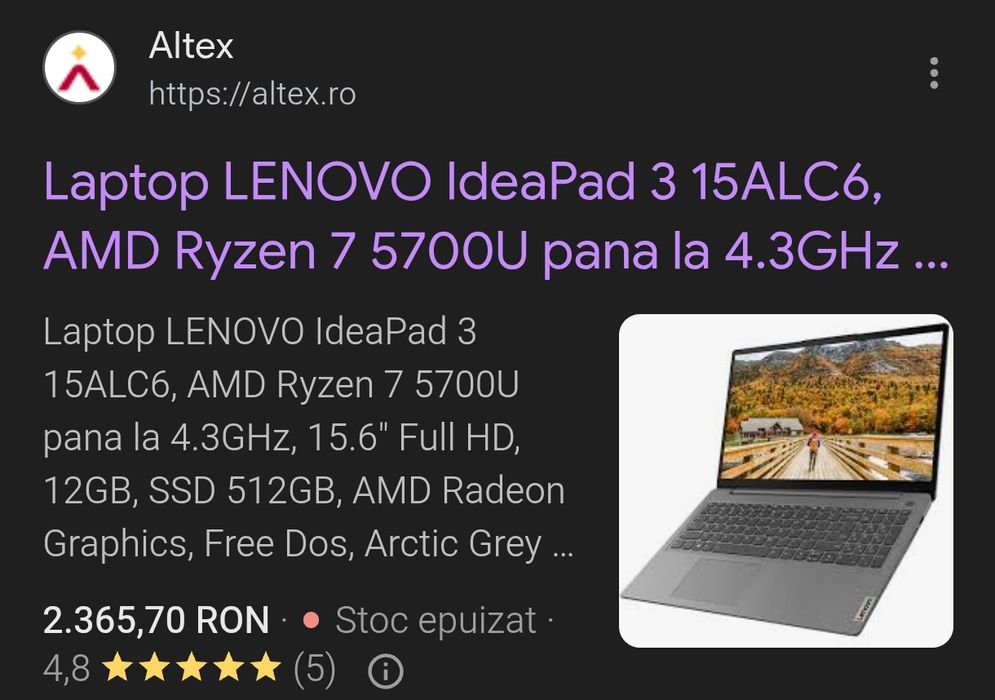The width and height of the screenshot is (995, 700).
Task: Click the (5) review count
Action: pos(314,669)
